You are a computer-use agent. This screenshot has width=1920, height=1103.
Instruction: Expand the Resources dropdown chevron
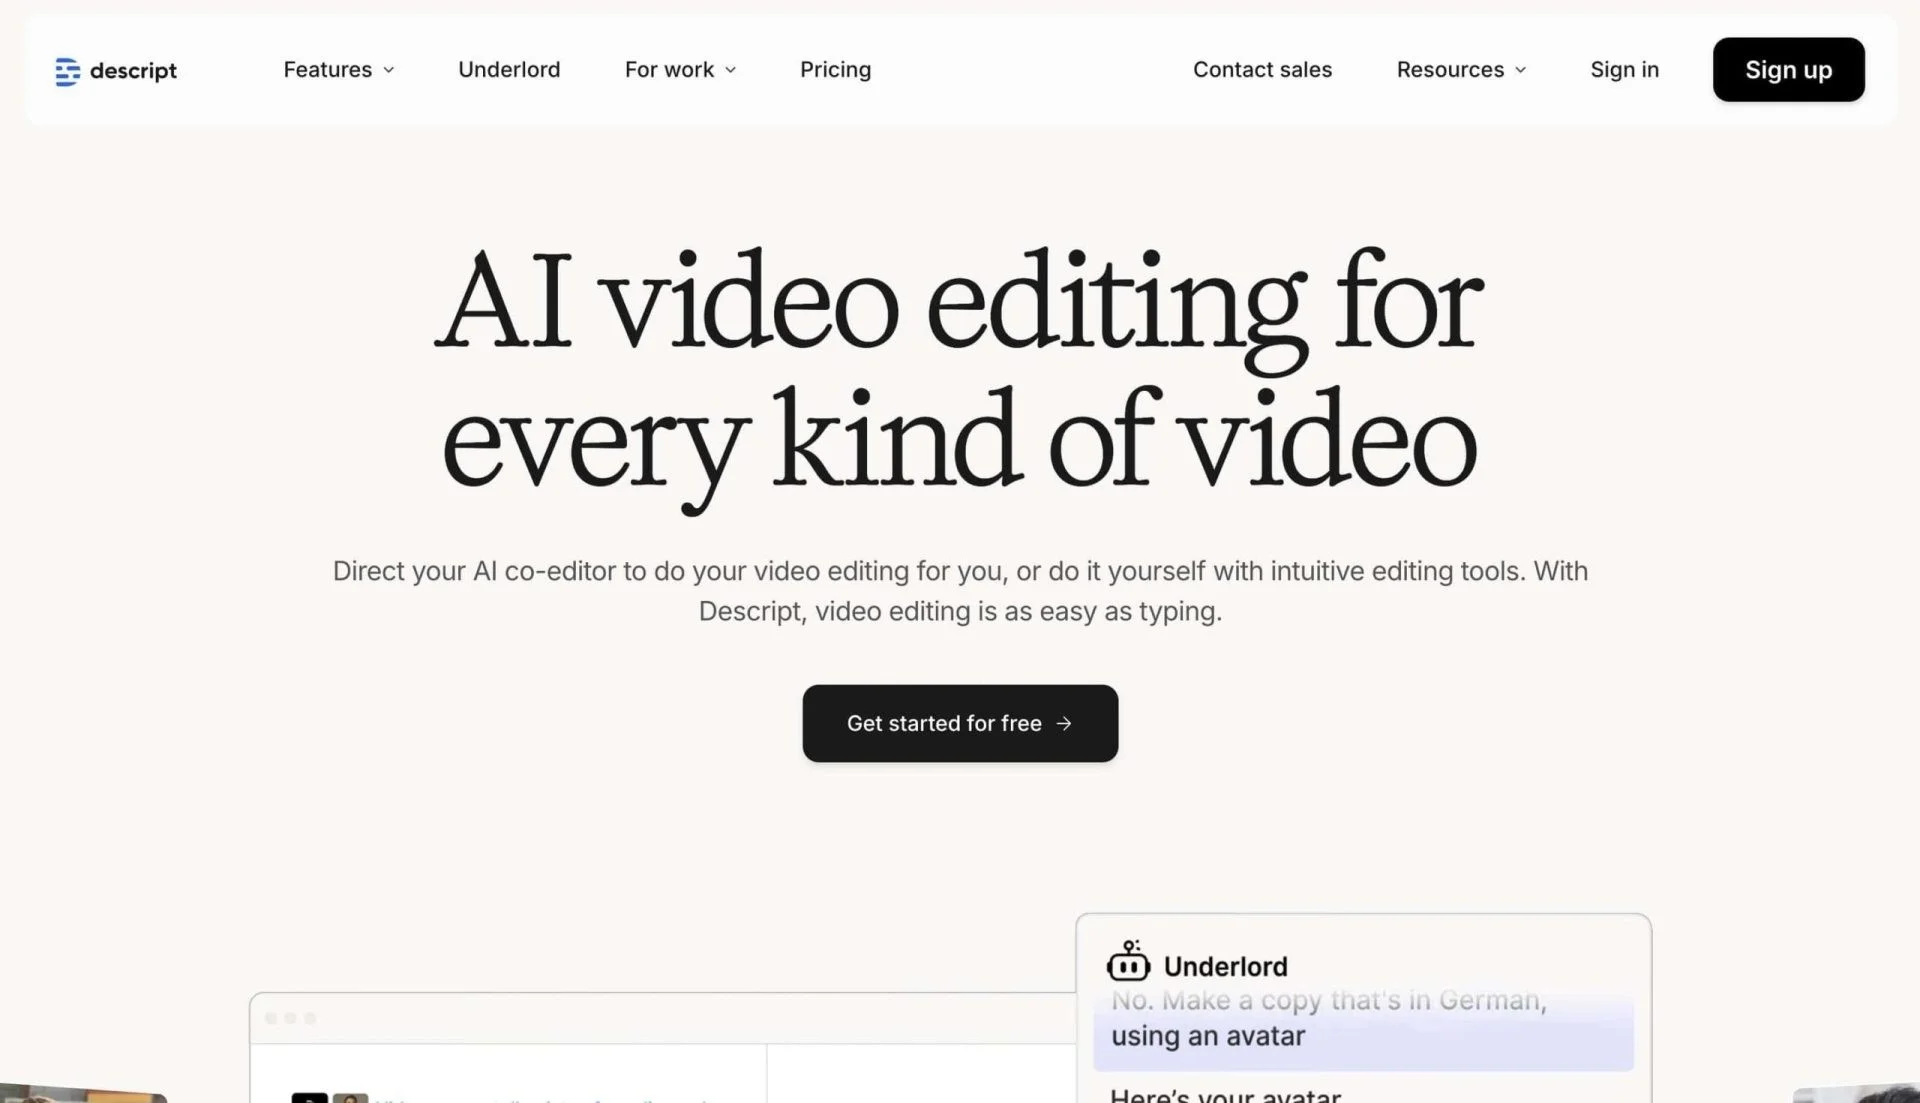click(1521, 70)
